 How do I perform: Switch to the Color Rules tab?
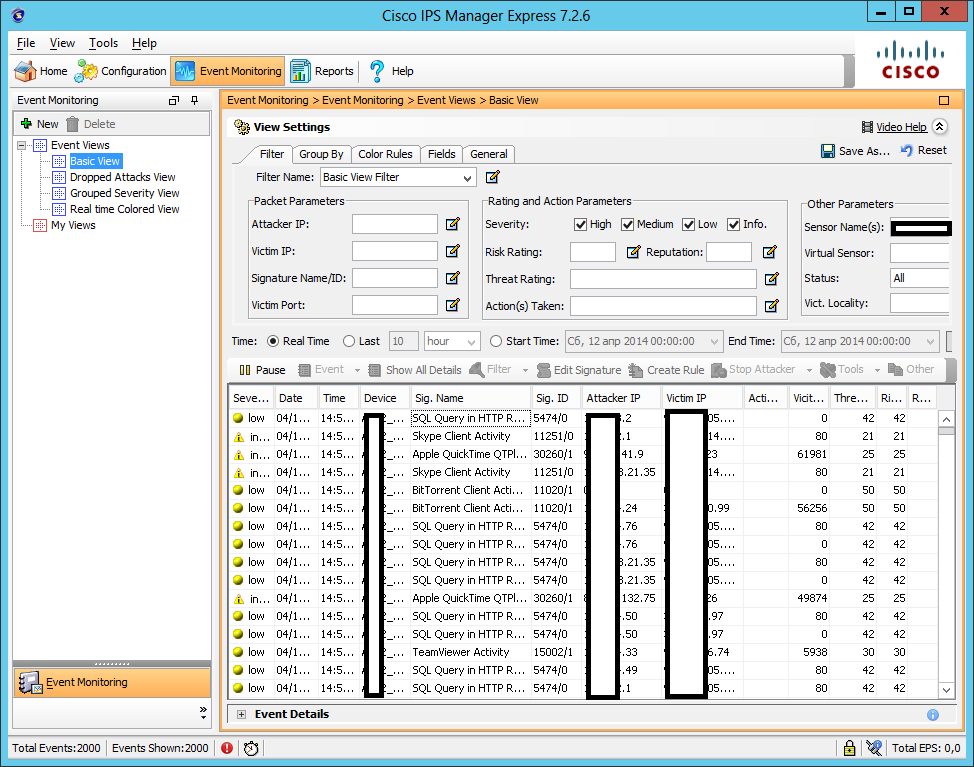[x=385, y=154]
